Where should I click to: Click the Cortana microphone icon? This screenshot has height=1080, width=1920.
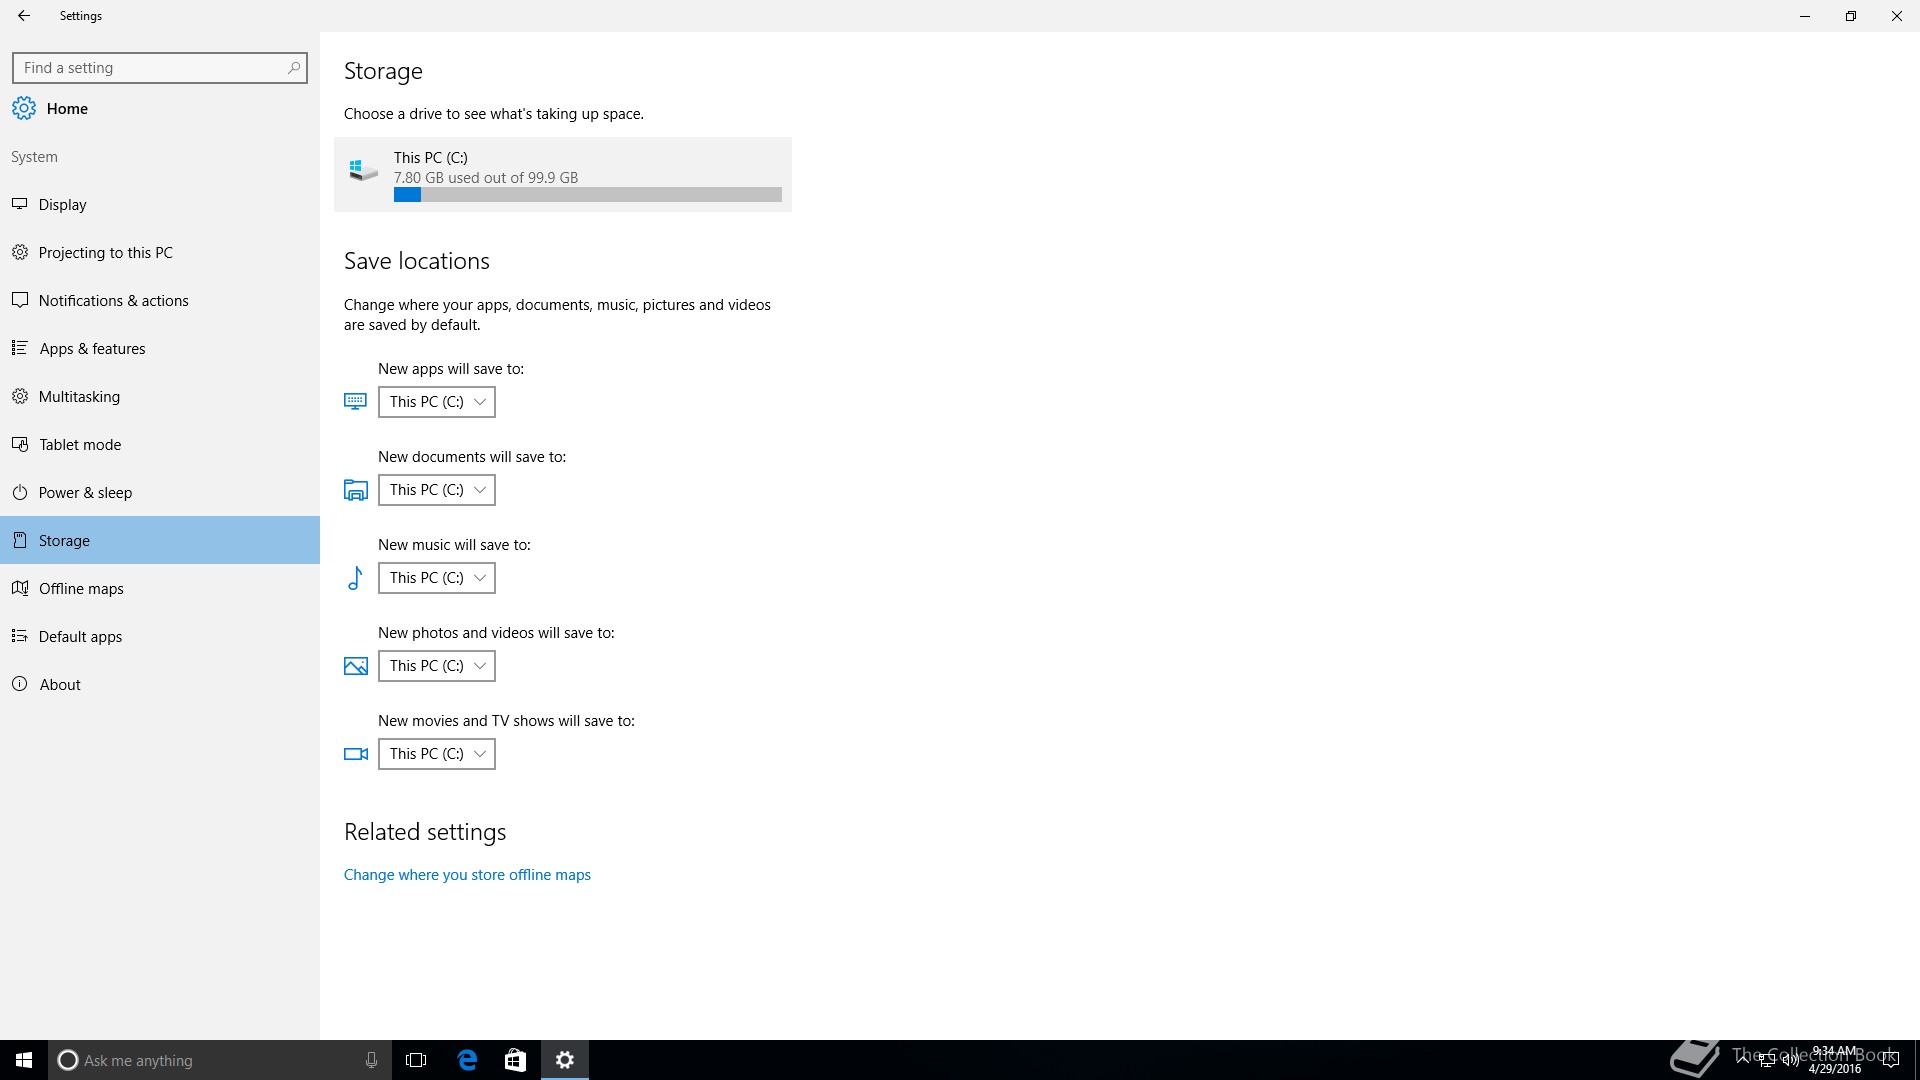[371, 1060]
